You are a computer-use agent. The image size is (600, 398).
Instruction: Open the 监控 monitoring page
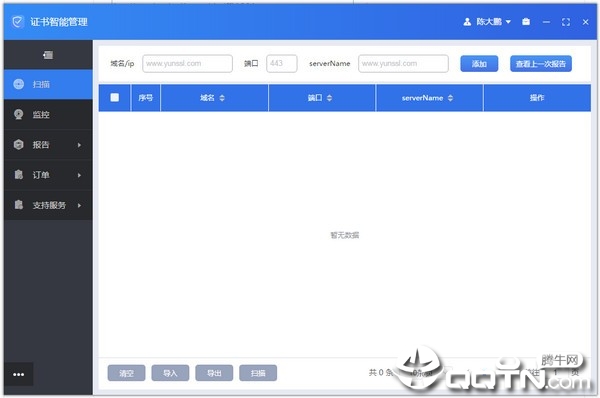(x=48, y=114)
